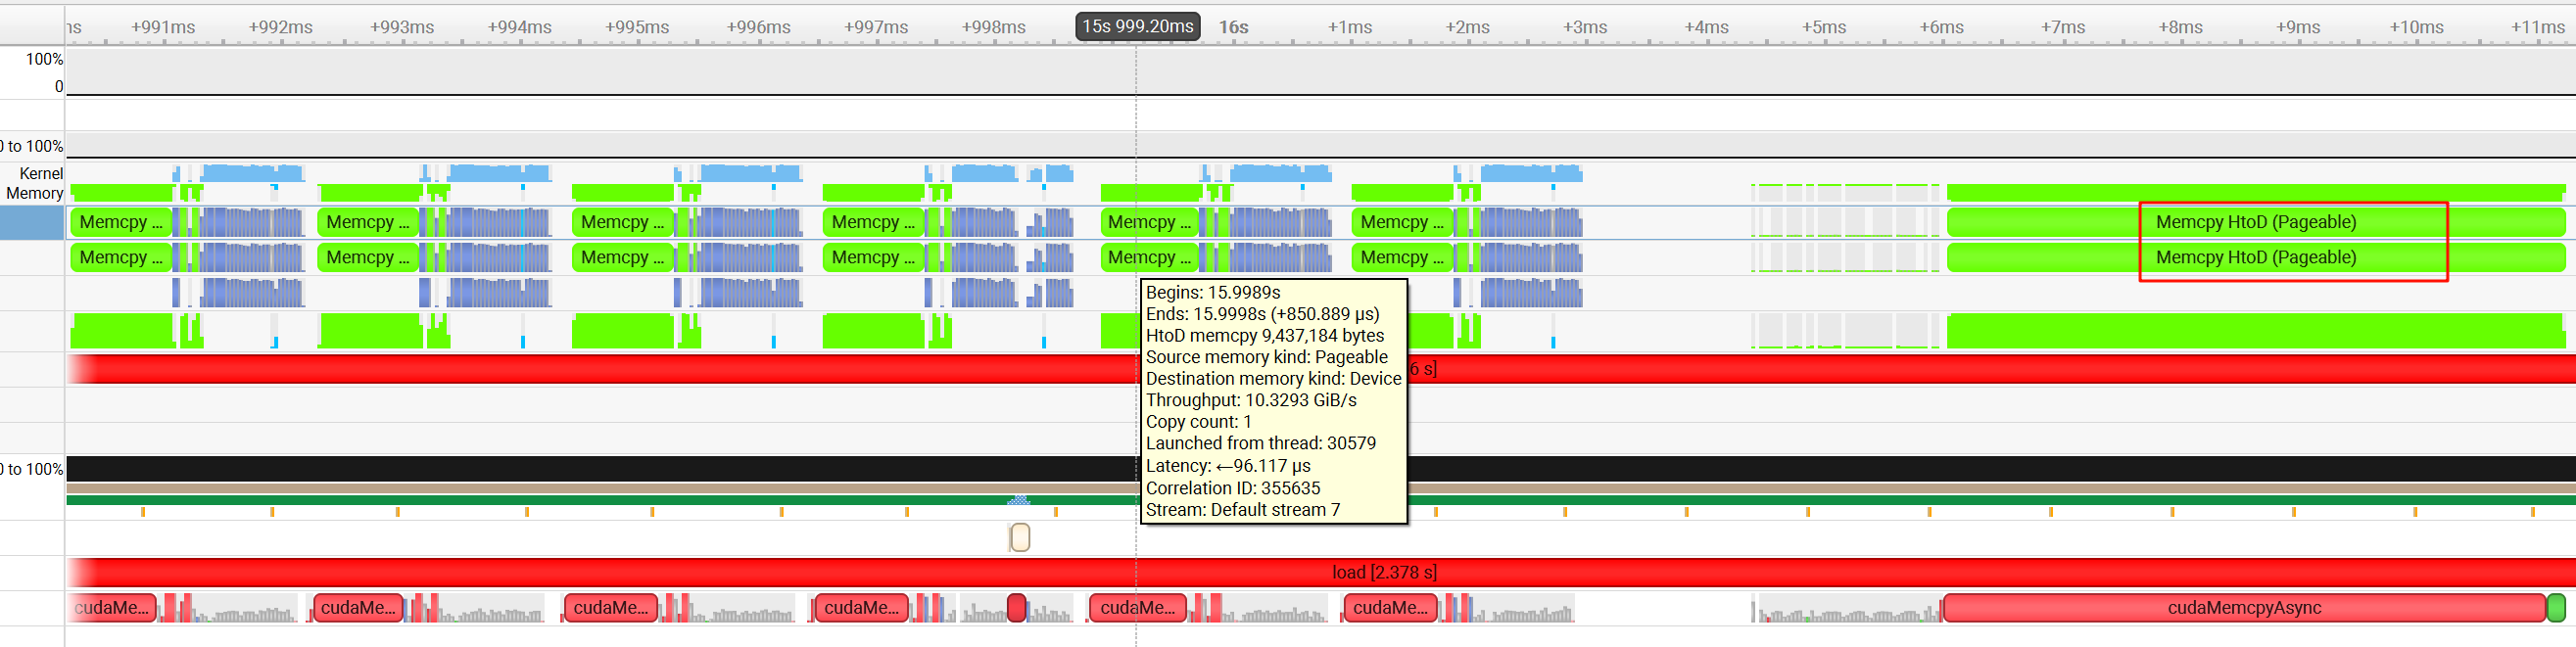Click the +10ms tick on time ruler
The height and width of the screenshot is (647, 2576).
coord(2416,27)
